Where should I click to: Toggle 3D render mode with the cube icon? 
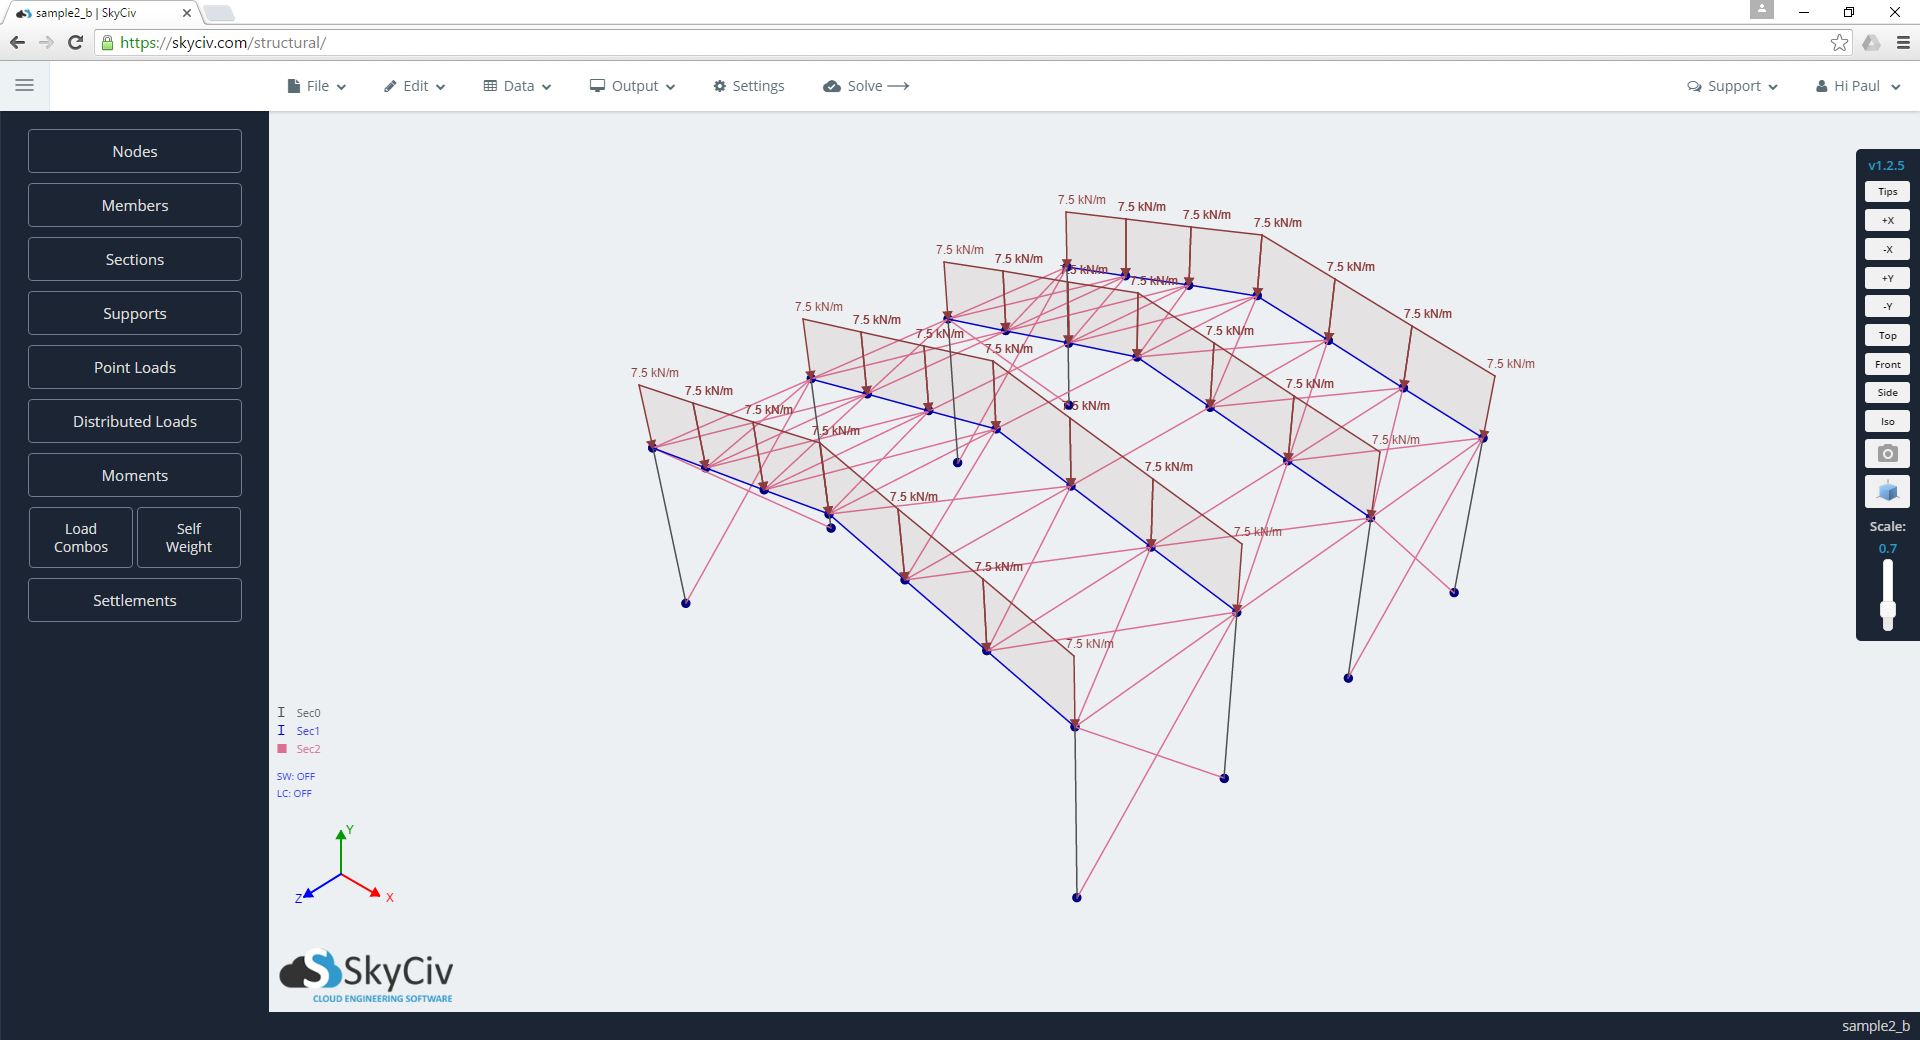click(1887, 490)
